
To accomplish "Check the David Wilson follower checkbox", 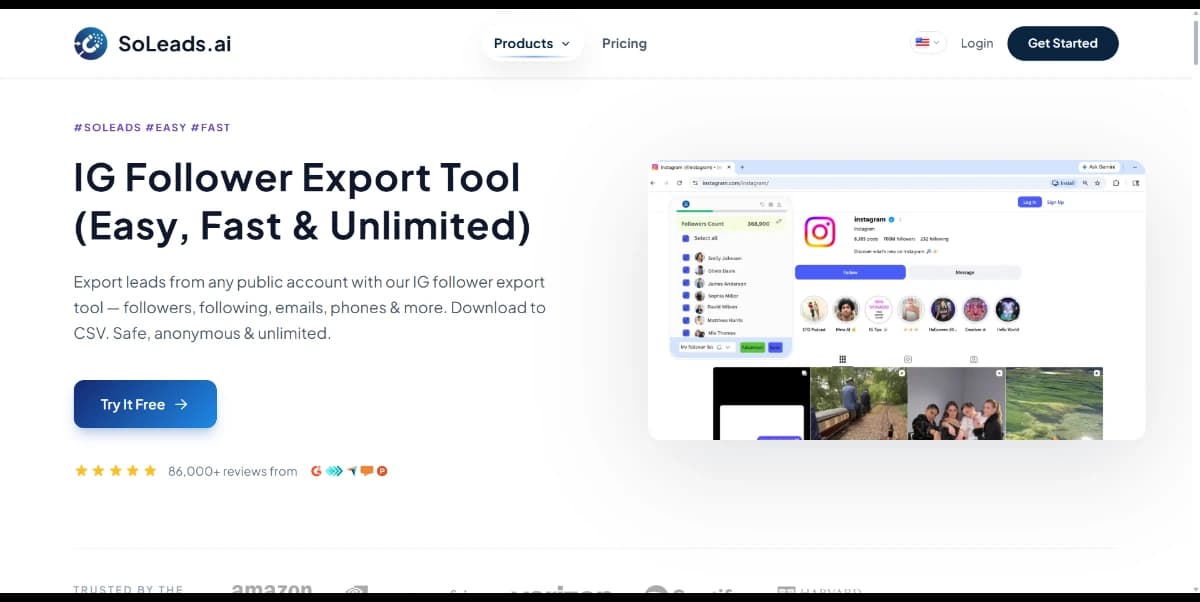I will [686, 307].
